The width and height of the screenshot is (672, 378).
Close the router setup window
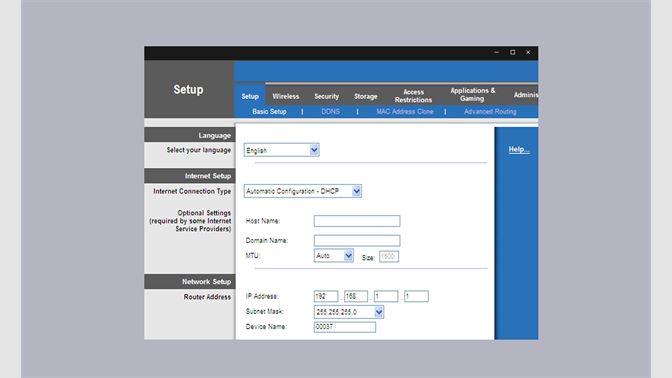pyautogui.click(x=528, y=52)
